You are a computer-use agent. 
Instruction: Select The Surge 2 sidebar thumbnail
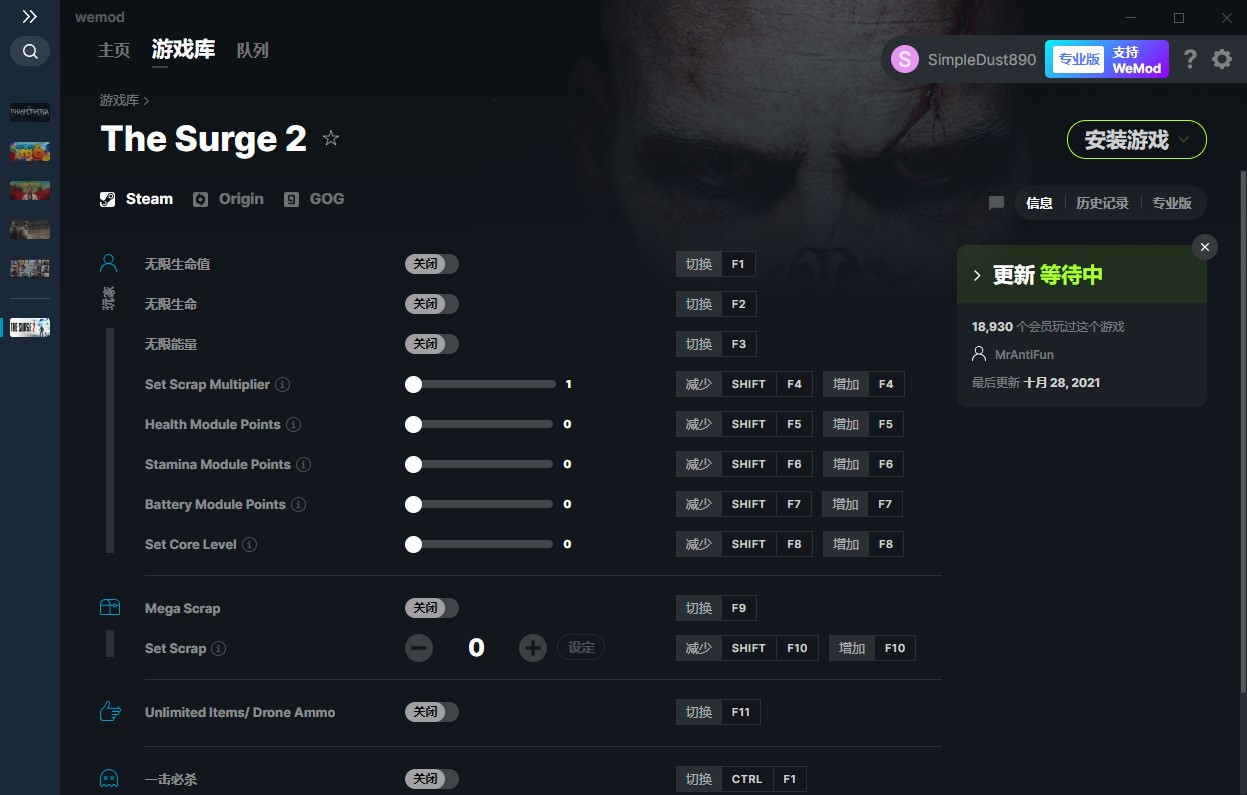pos(30,327)
